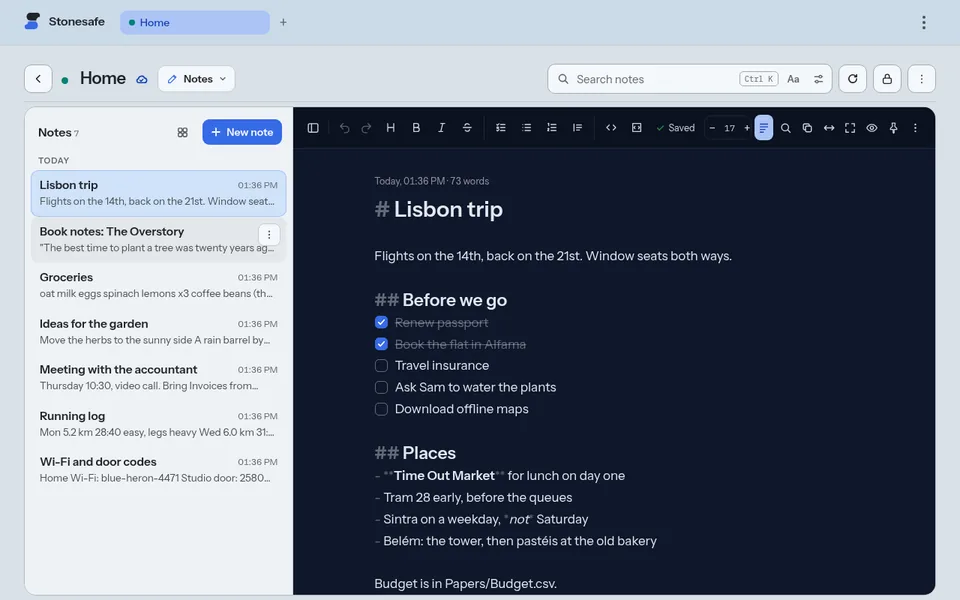Insert a code block
Screen dimensions: 960x600
(637, 128)
